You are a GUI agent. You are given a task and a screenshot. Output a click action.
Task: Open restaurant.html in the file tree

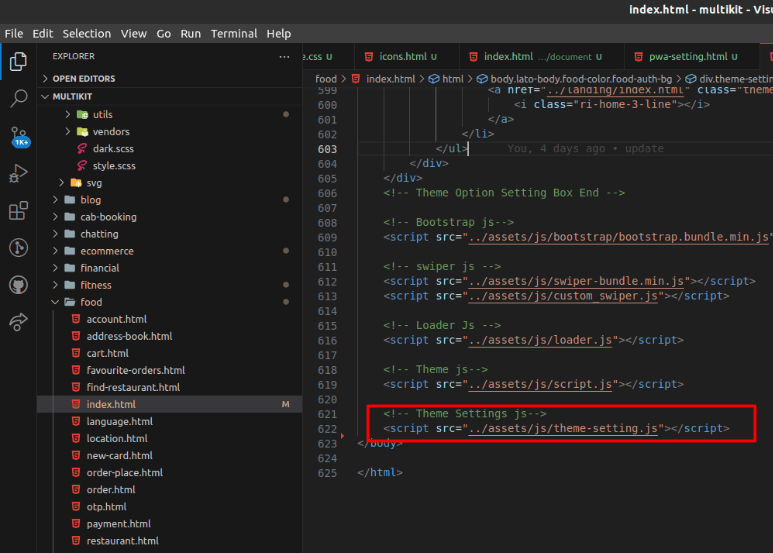122,541
